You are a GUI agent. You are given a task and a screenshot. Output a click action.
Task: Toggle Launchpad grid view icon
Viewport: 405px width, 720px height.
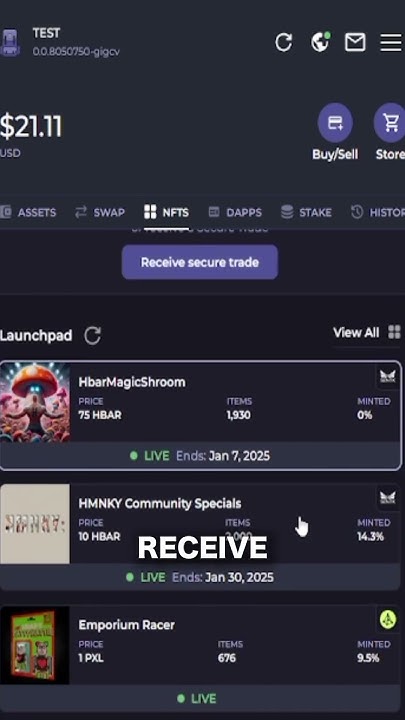click(394, 332)
